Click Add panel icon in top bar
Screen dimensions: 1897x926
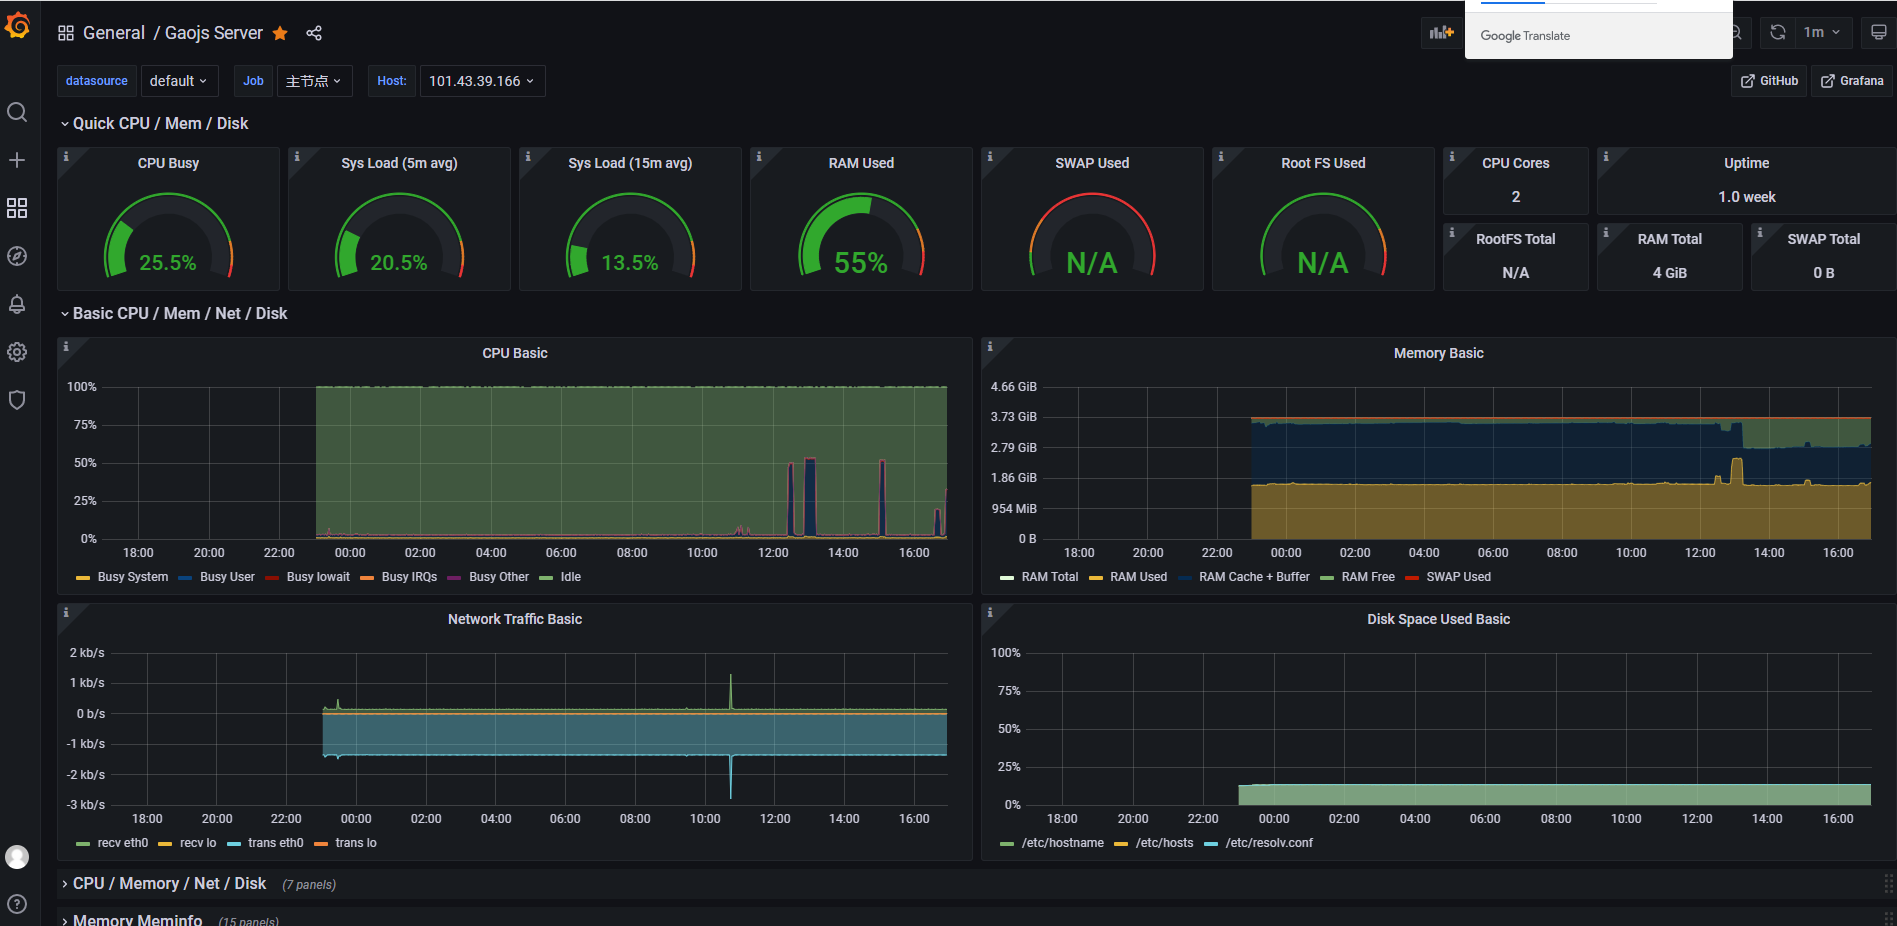click(x=1441, y=32)
